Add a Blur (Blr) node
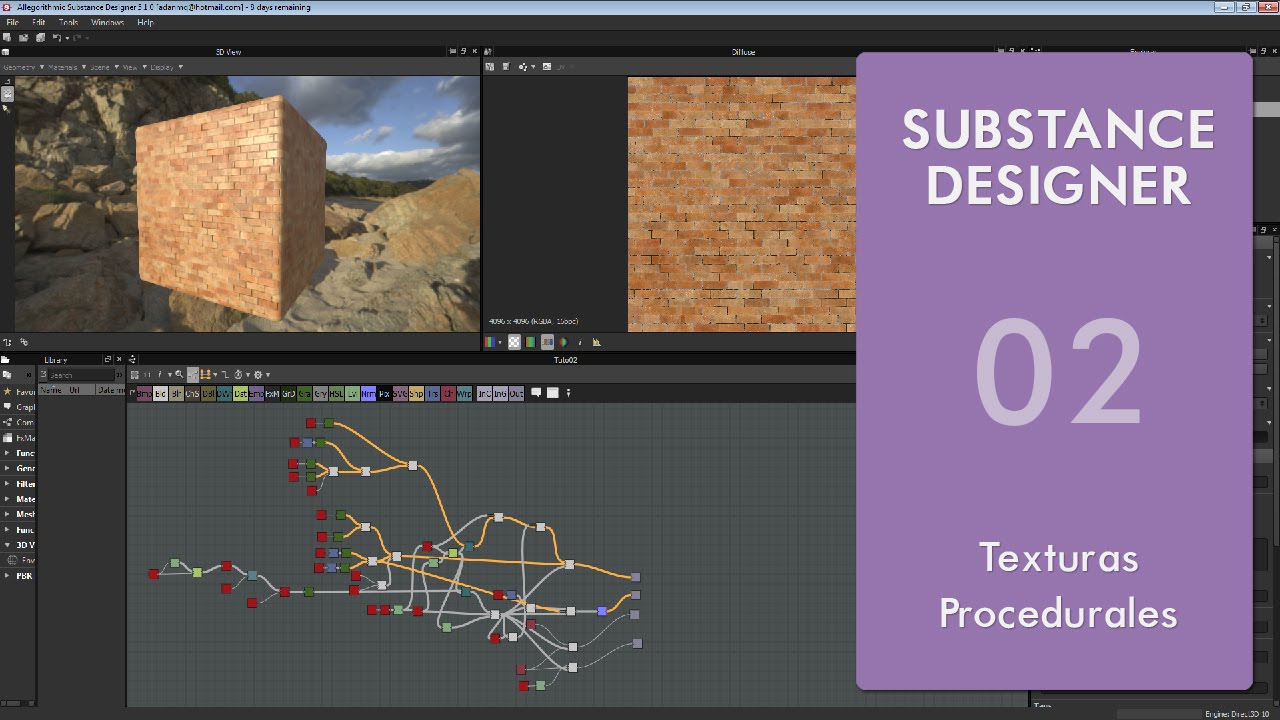The width and height of the screenshot is (1280, 720). pyautogui.click(x=176, y=394)
